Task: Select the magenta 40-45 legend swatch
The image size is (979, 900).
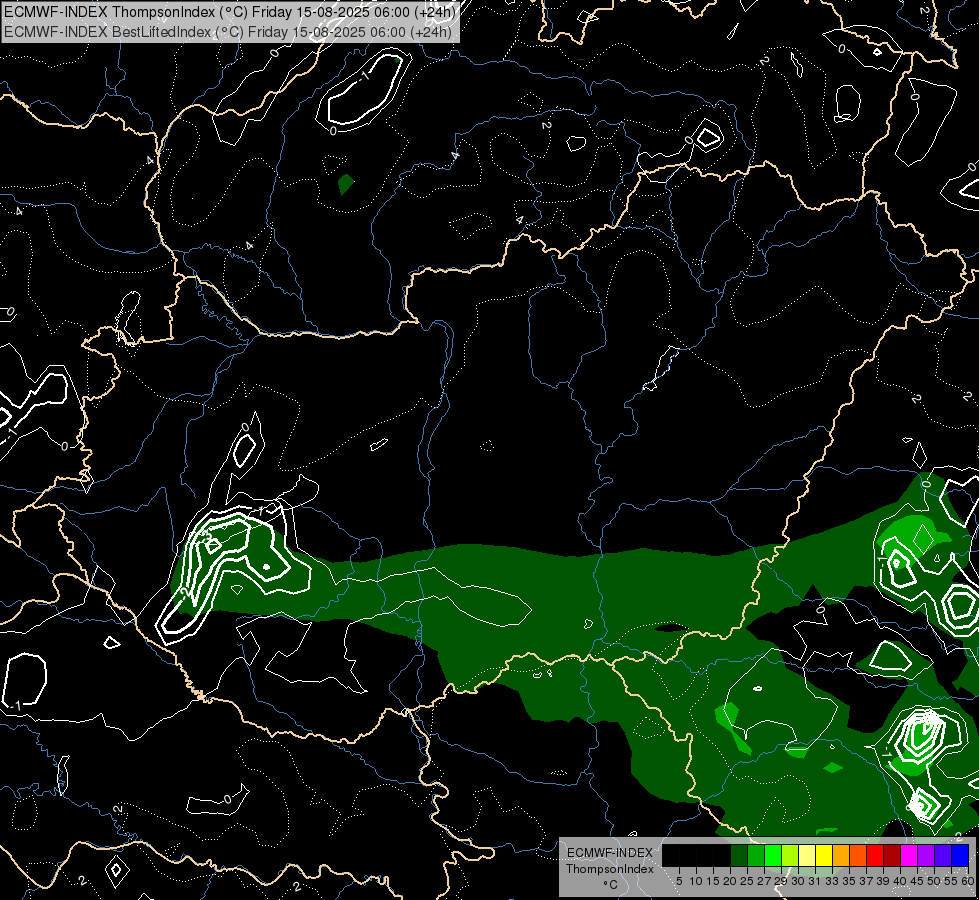Action: click(909, 855)
